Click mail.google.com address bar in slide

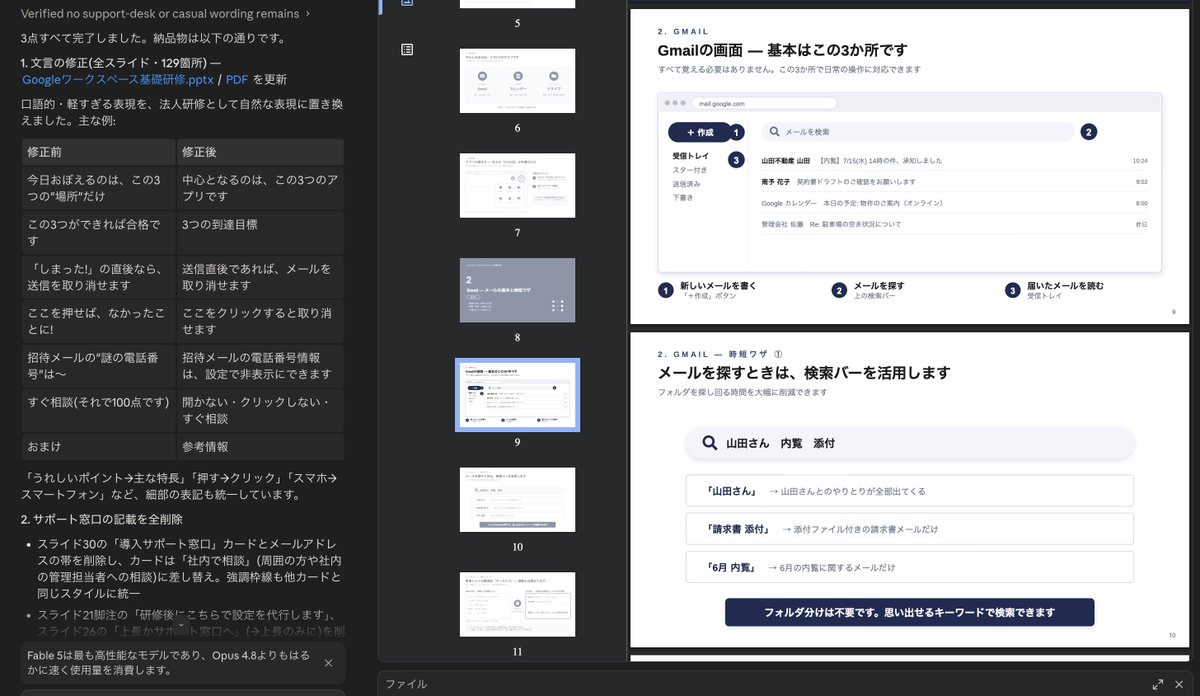(765, 103)
